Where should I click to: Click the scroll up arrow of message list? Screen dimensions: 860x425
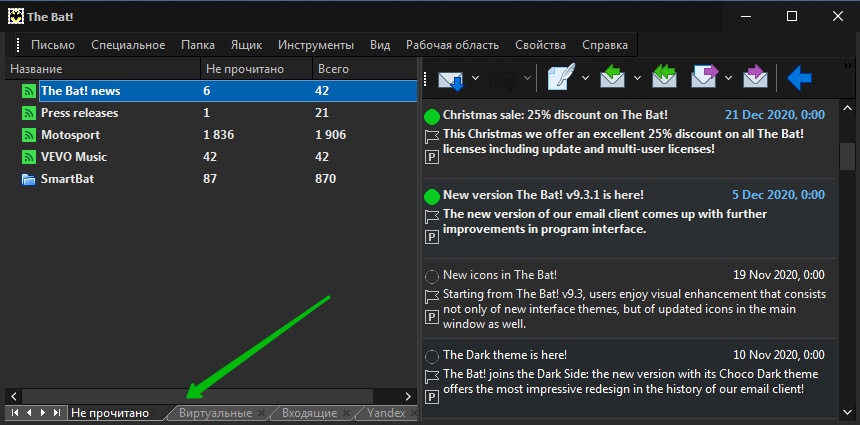847,107
